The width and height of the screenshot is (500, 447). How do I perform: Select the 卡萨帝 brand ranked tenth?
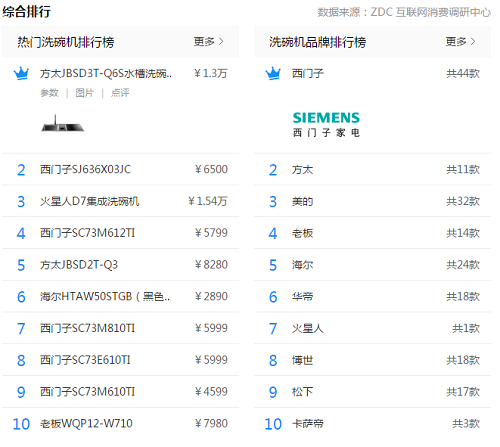[x=308, y=424]
